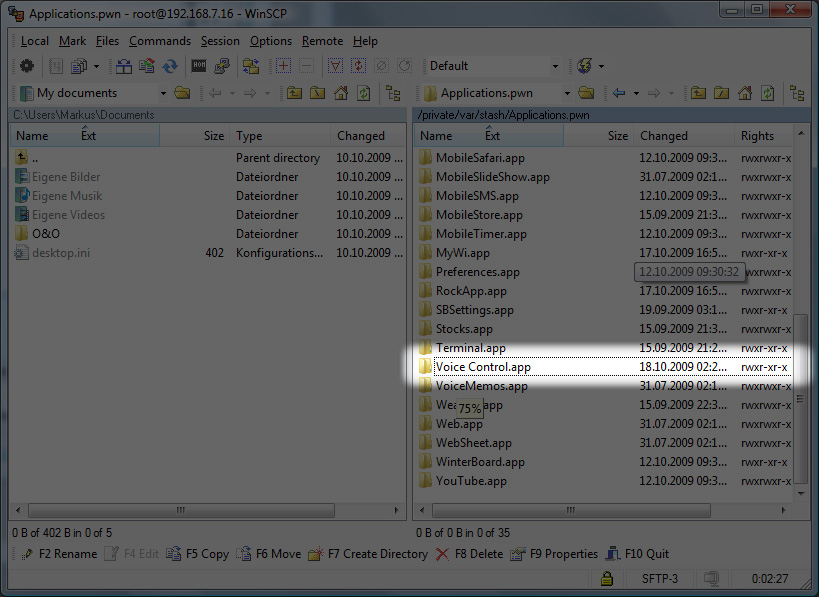819x597 pixels.
Task: Select desktop.ini in local panel
Action: (207, 253)
